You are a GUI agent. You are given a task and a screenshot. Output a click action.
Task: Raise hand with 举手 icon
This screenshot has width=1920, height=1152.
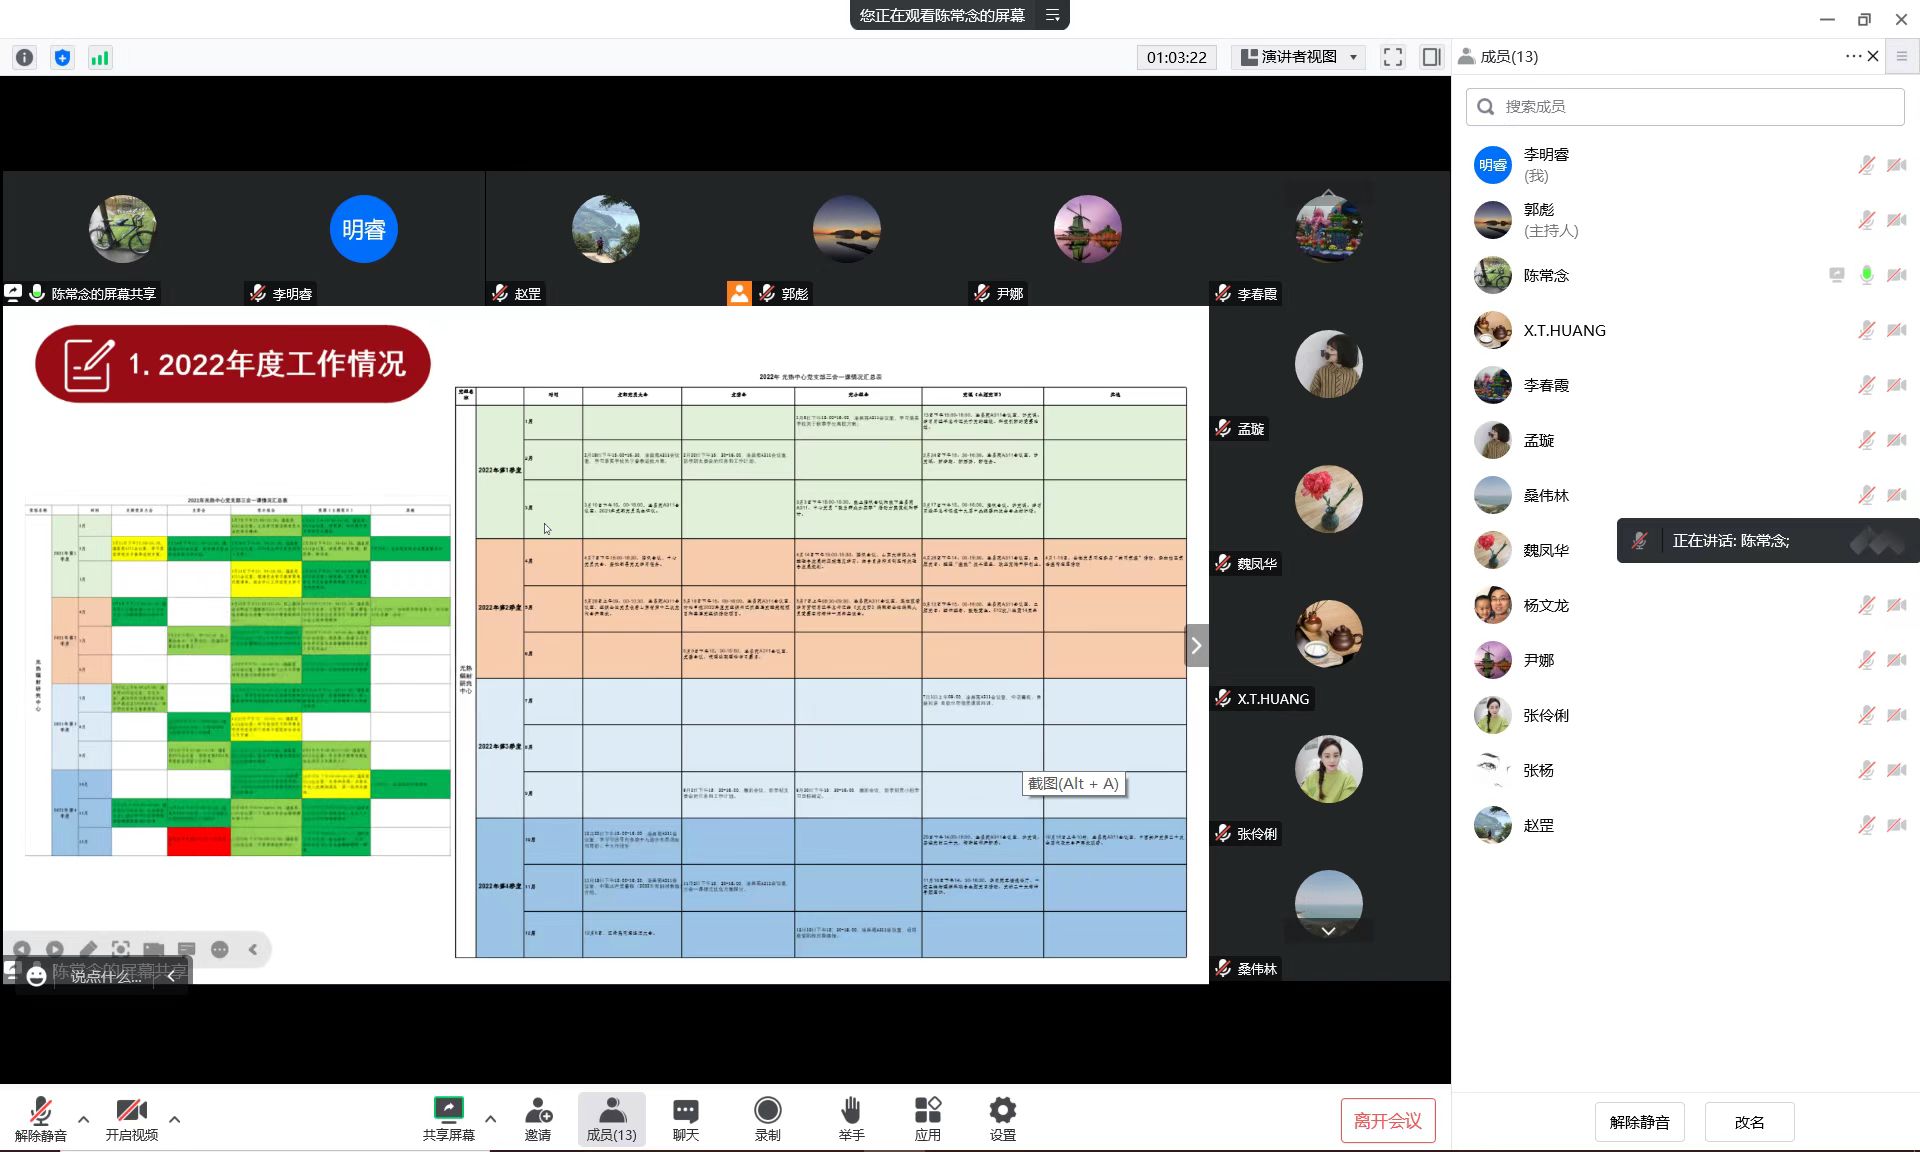point(851,1118)
